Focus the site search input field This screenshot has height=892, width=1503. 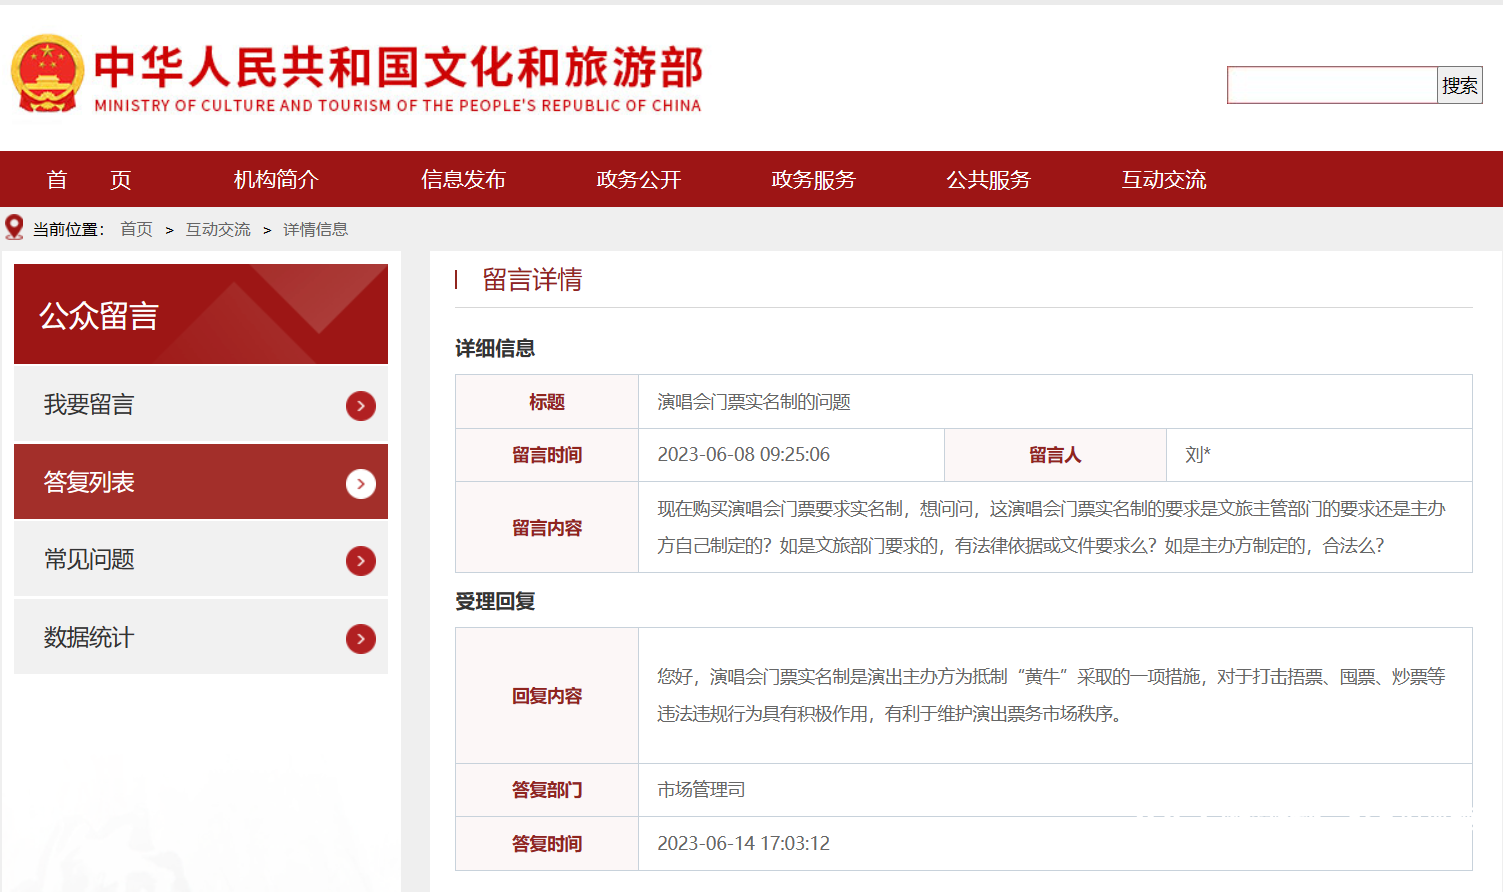(1332, 85)
